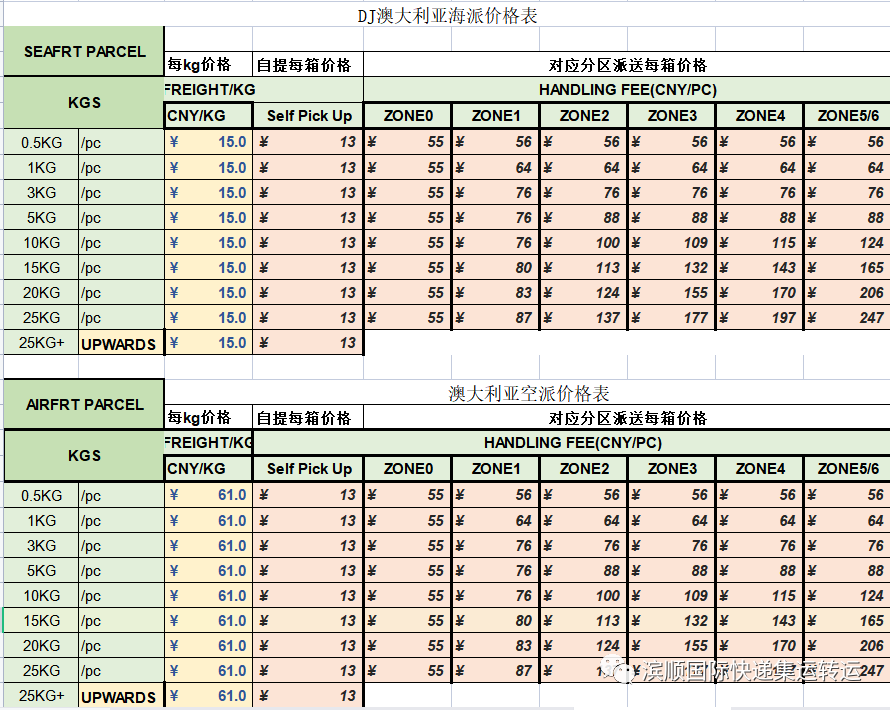890x710 pixels.
Task: Select air table 15KG ZONE2 value 113
Action: [x=583, y=620]
